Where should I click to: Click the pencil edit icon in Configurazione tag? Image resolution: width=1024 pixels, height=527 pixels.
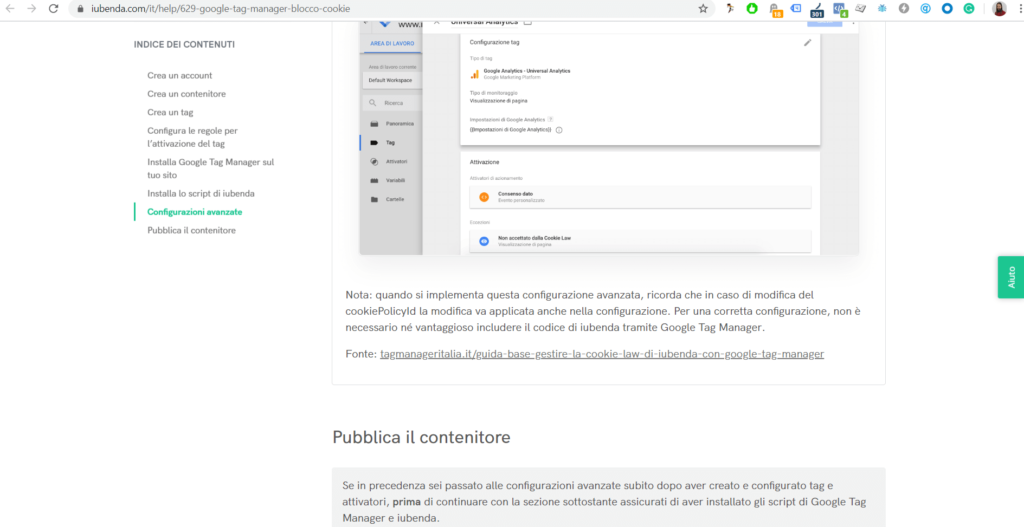coord(808,42)
